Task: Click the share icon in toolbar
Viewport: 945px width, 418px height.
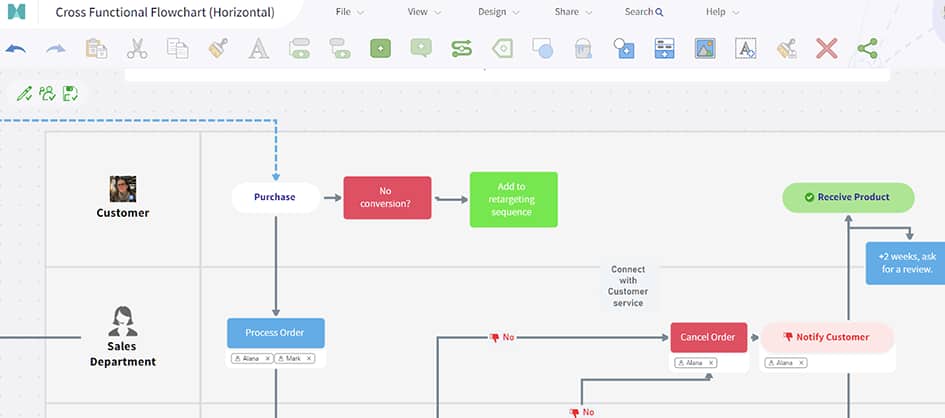Action: [x=867, y=48]
